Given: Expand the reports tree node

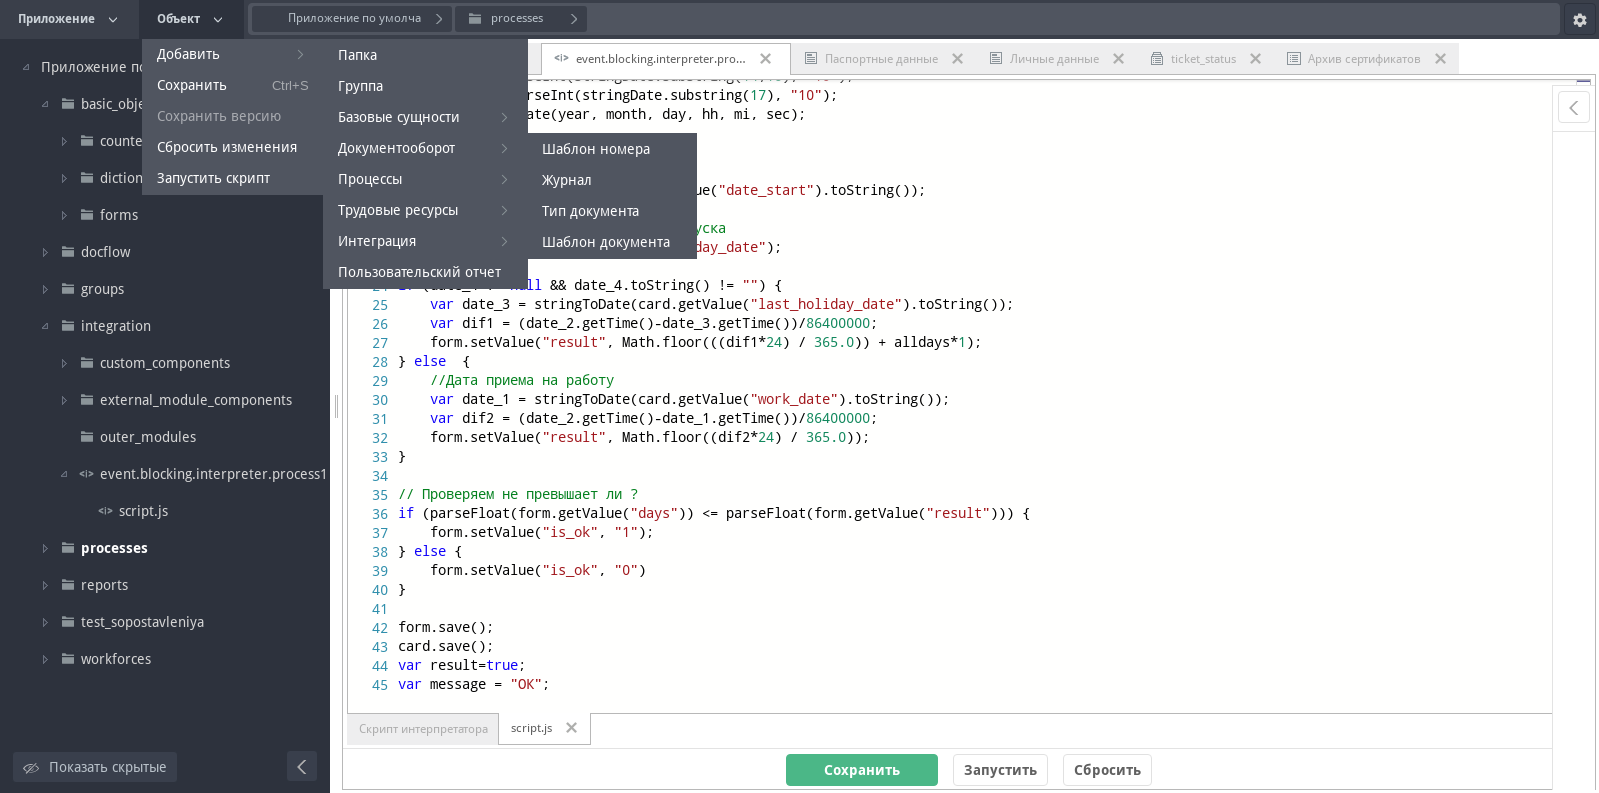Looking at the screenshot, I should point(45,585).
